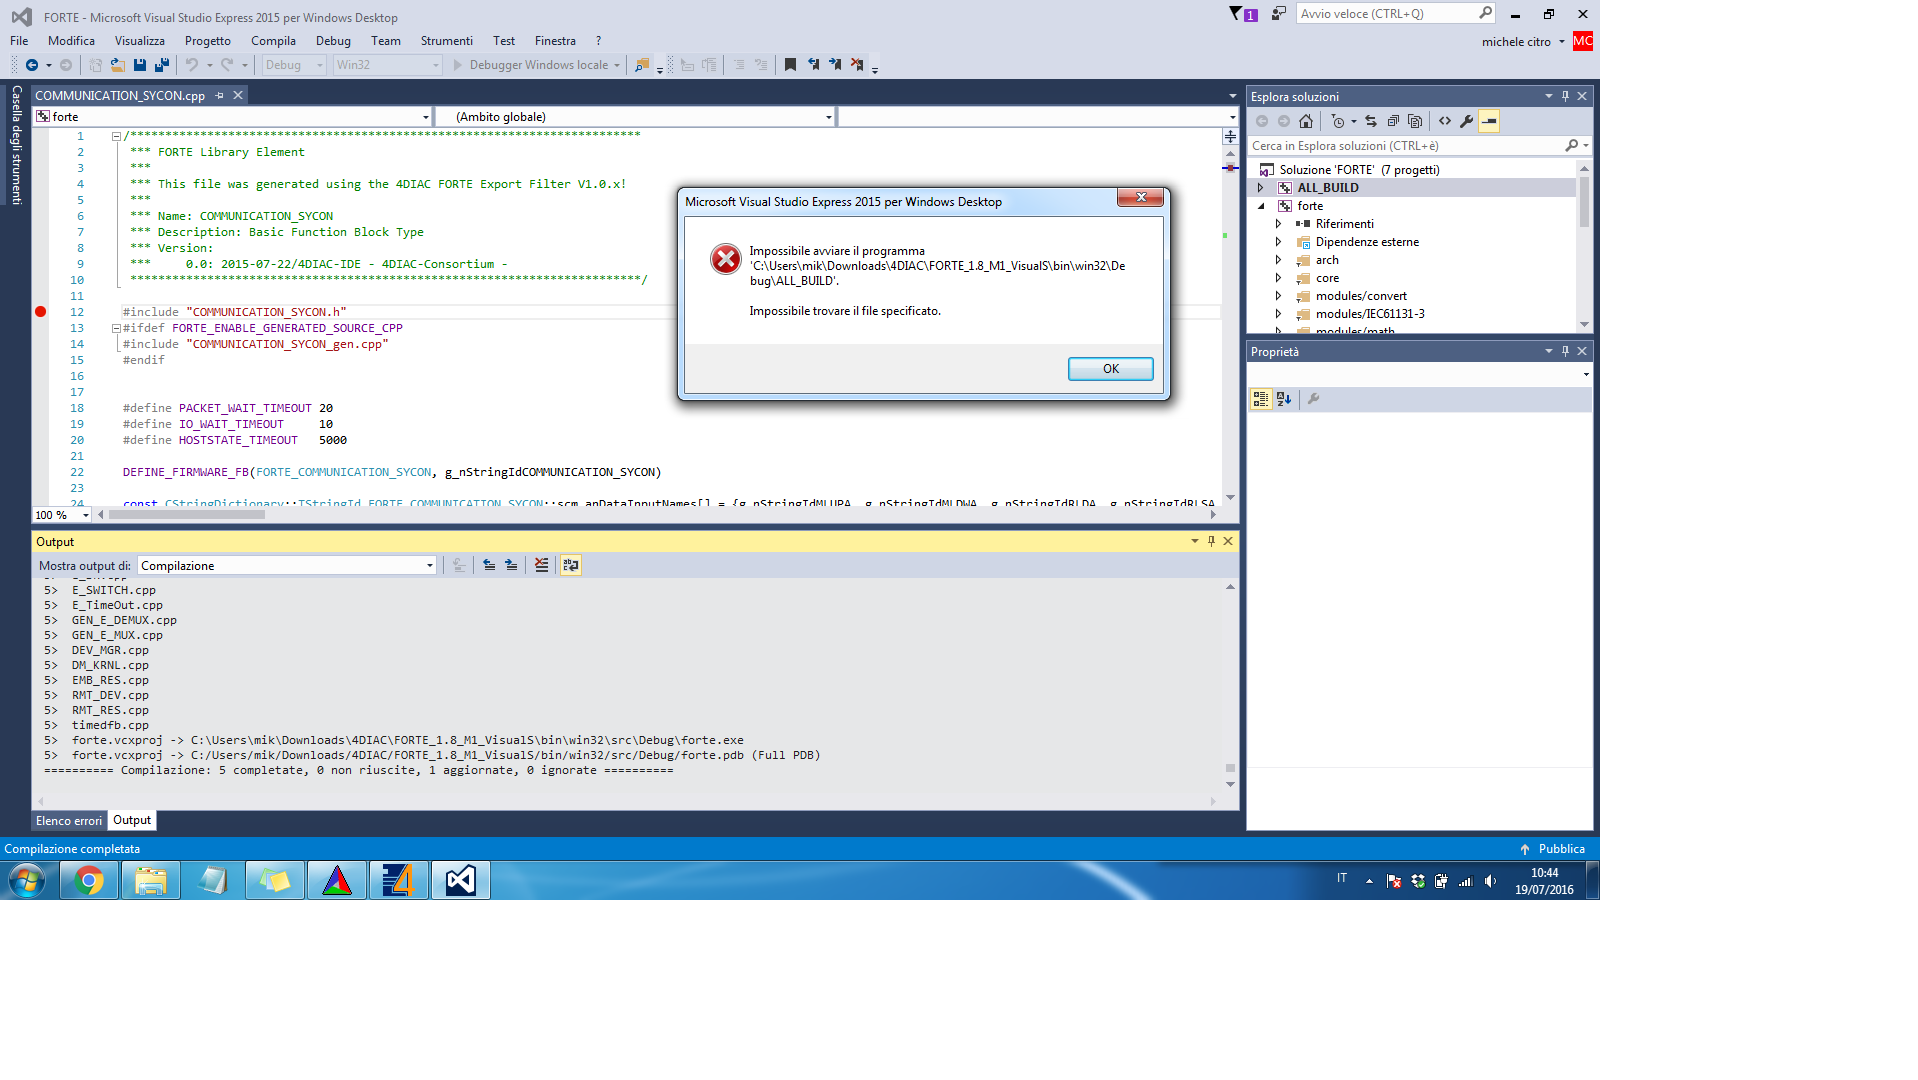Viewport: 1918px width, 1080px height.
Task: Open the Debug configuration dropdown
Action: pyautogui.click(x=294, y=65)
